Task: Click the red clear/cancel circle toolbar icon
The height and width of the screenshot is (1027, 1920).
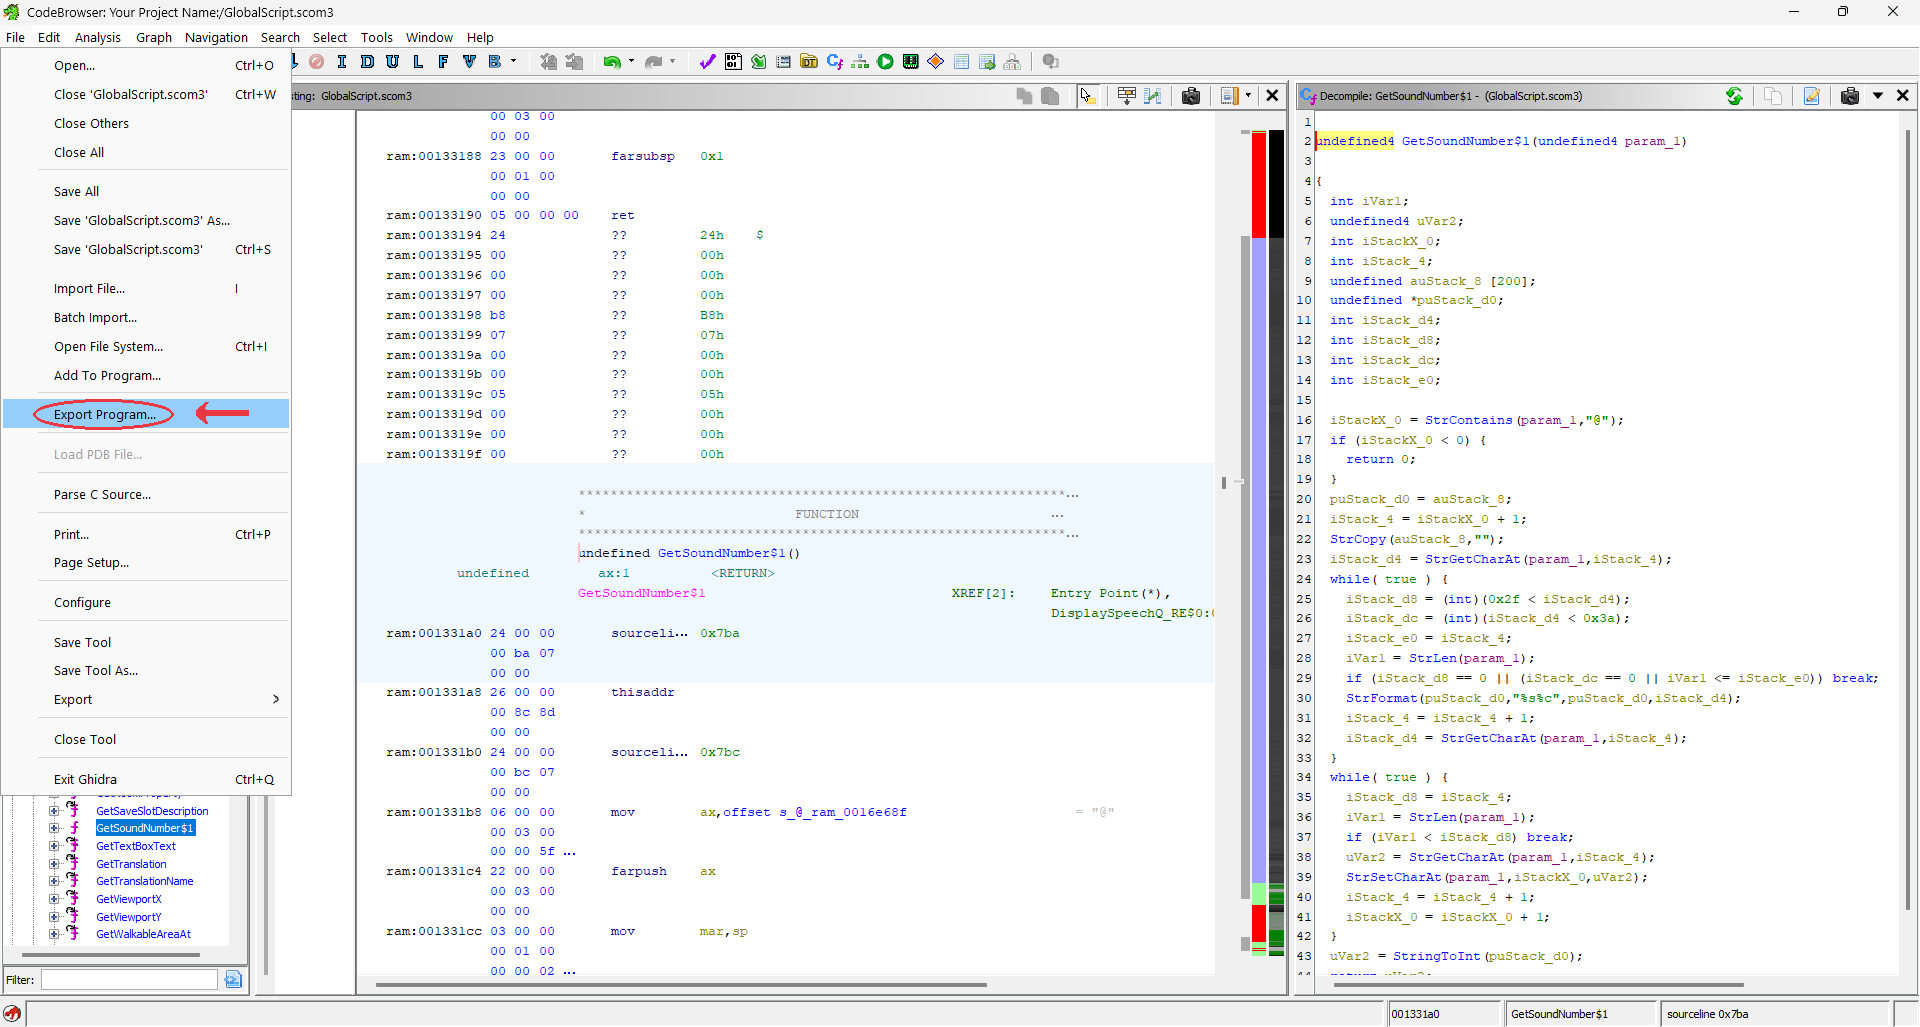Action: point(316,62)
